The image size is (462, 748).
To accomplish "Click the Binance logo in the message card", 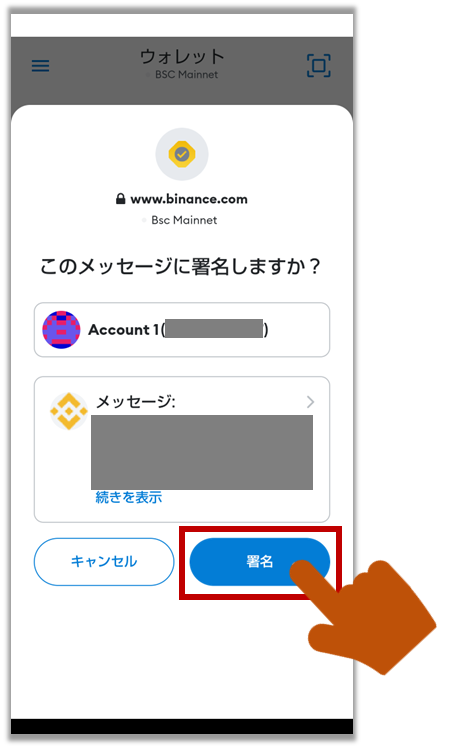I will tap(69, 411).
